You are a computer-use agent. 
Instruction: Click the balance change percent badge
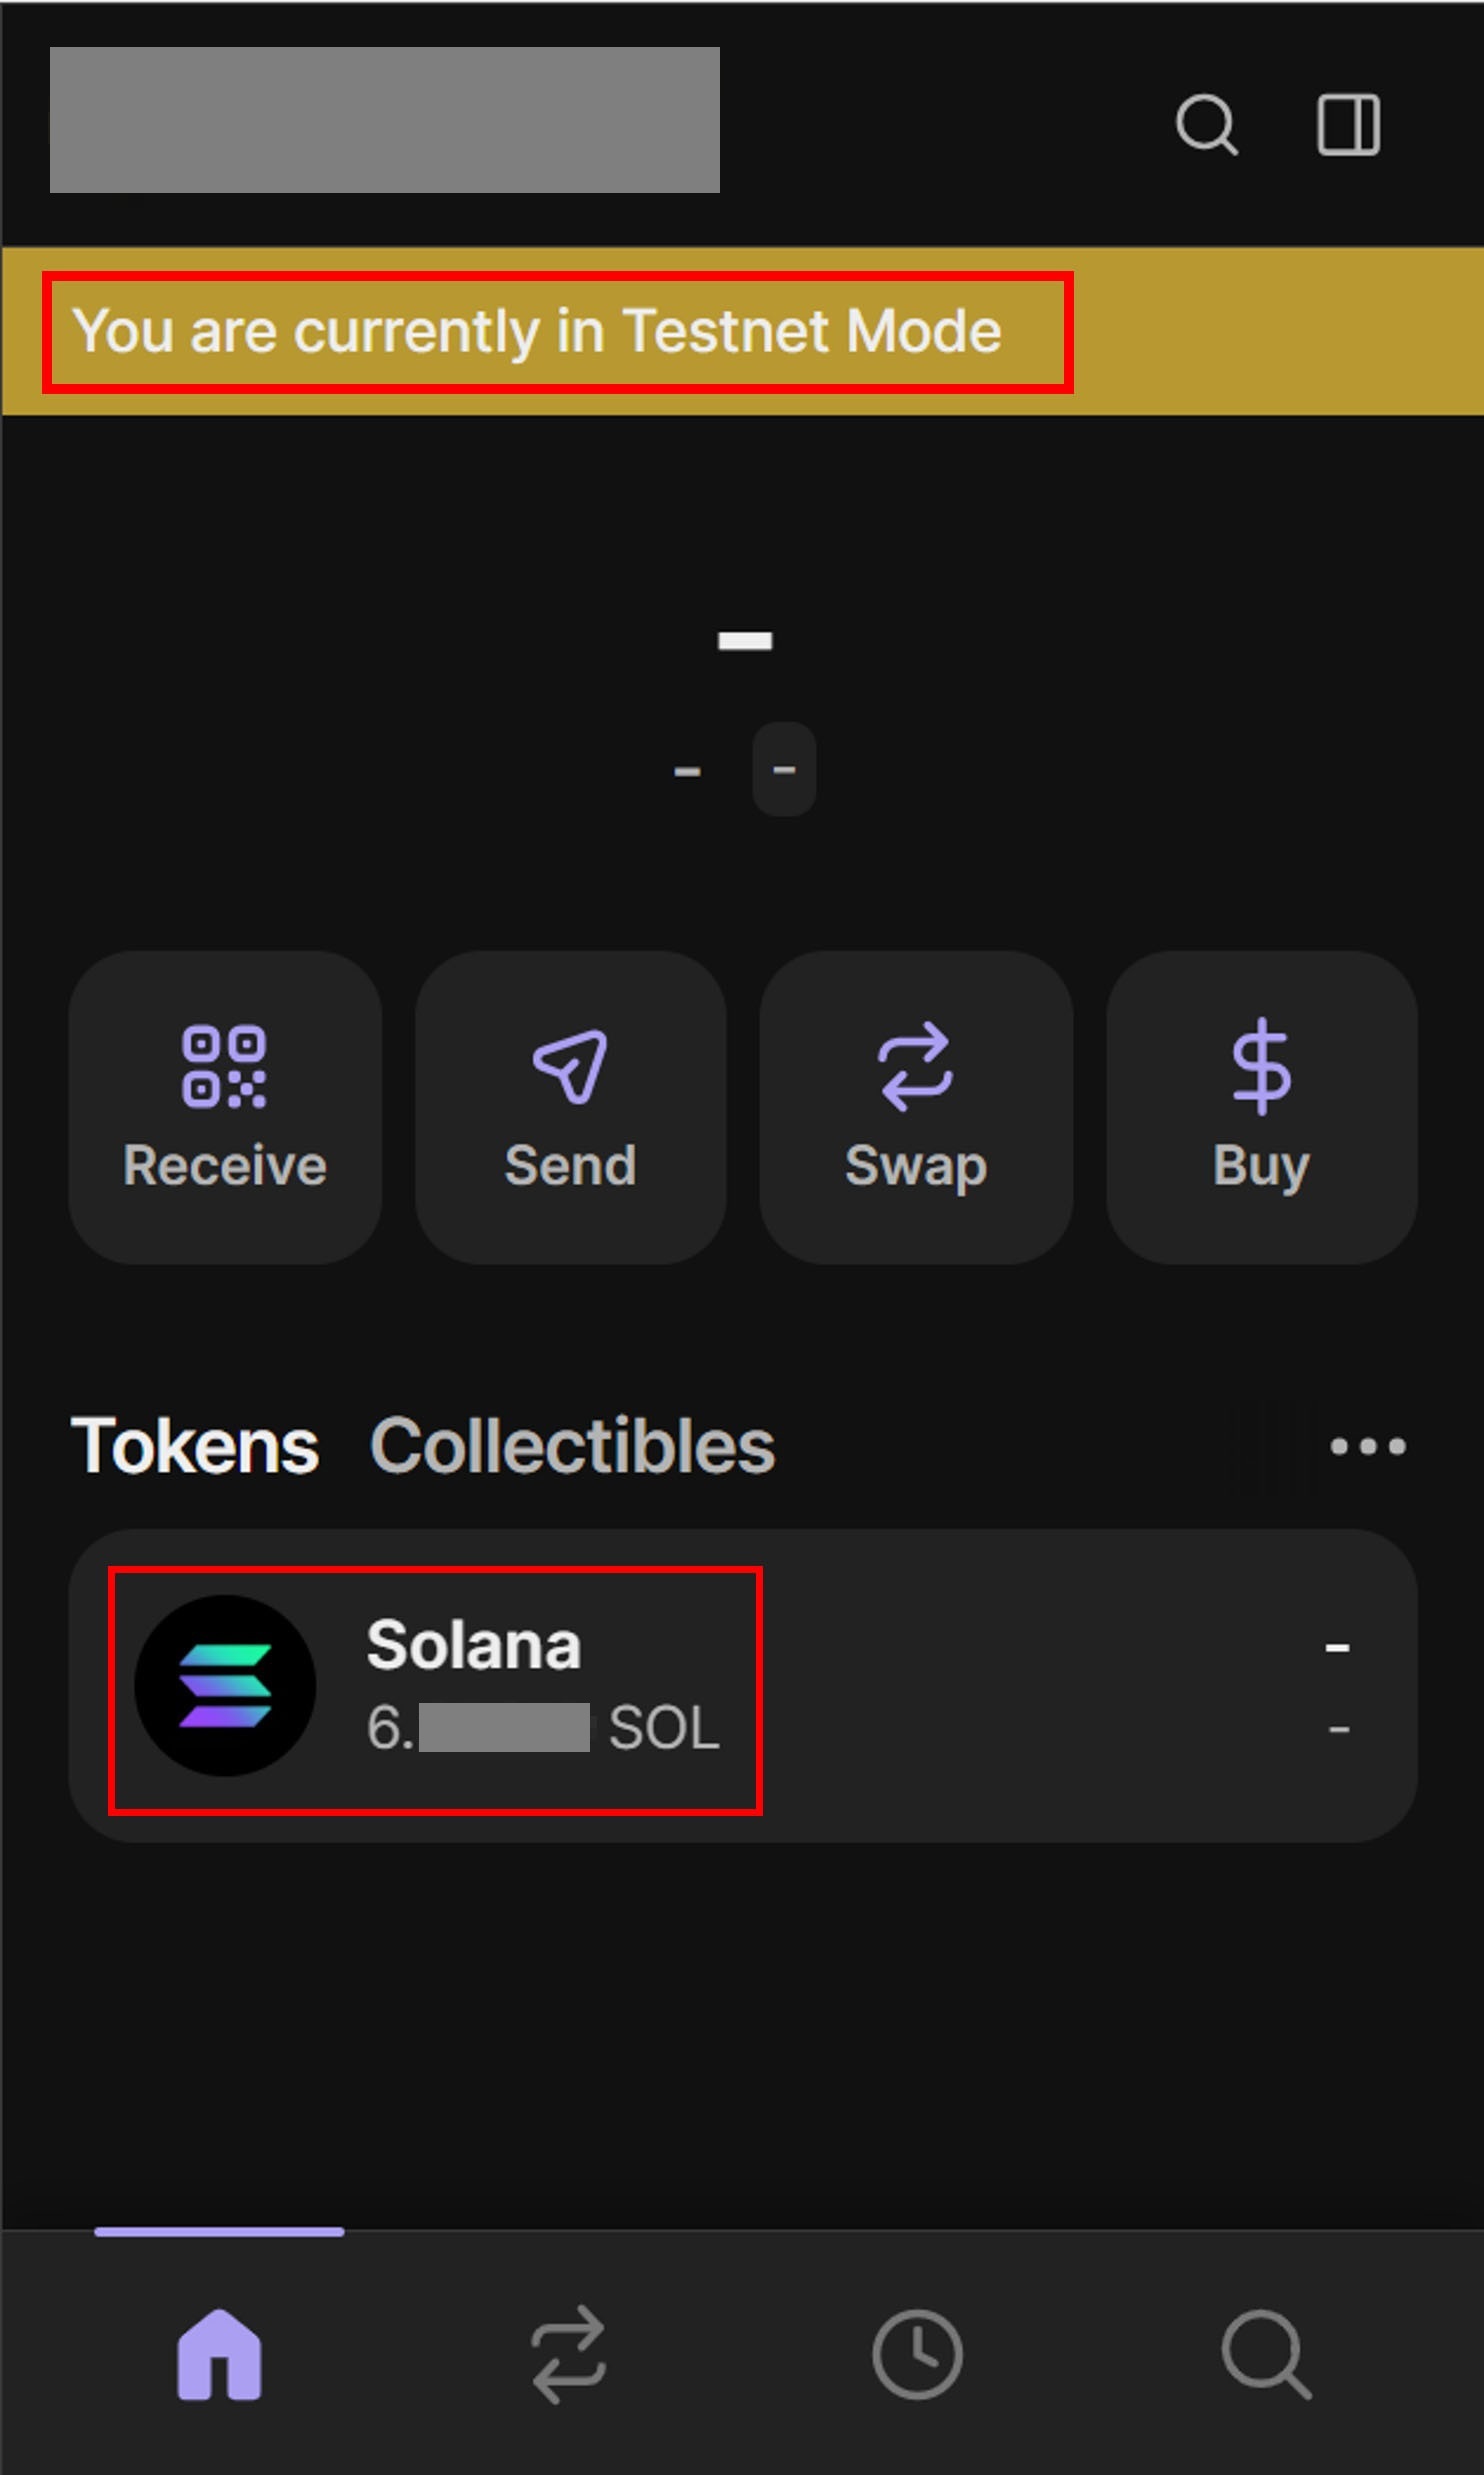coord(784,769)
